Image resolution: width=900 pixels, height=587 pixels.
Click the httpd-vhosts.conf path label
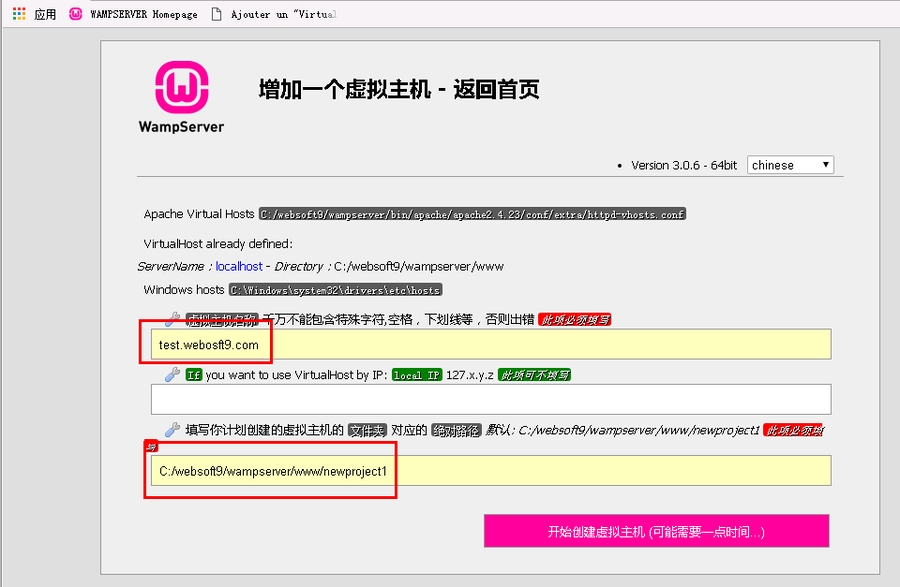coord(472,214)
